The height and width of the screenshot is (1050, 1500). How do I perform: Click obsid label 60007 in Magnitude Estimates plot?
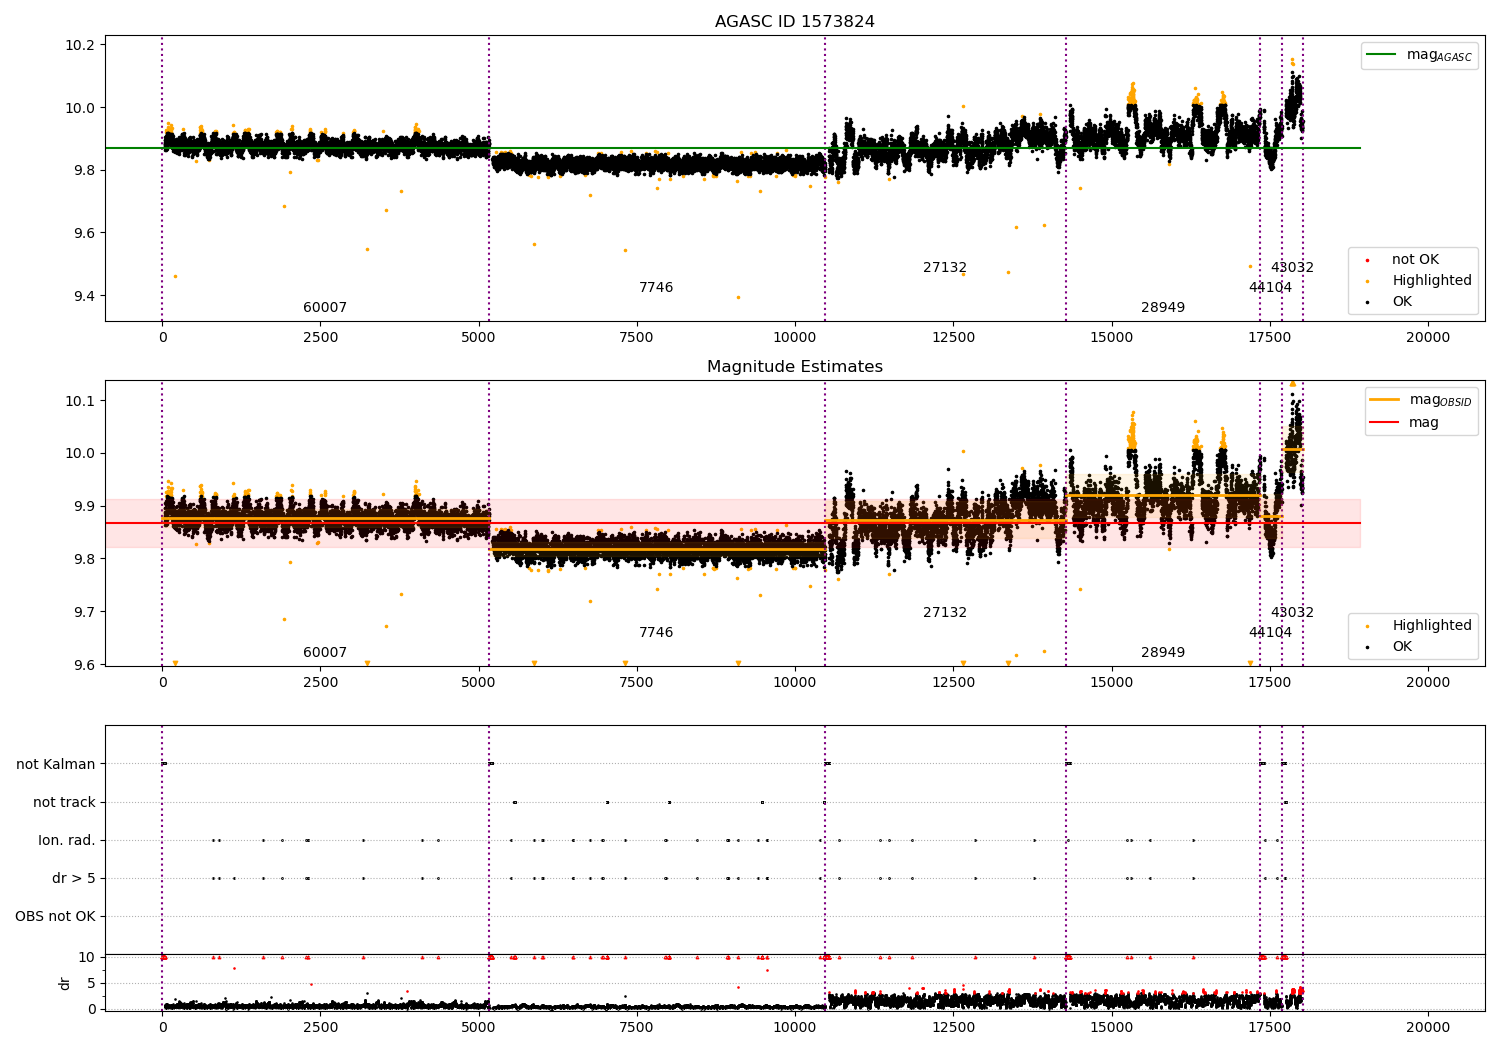tap(325, 653)
